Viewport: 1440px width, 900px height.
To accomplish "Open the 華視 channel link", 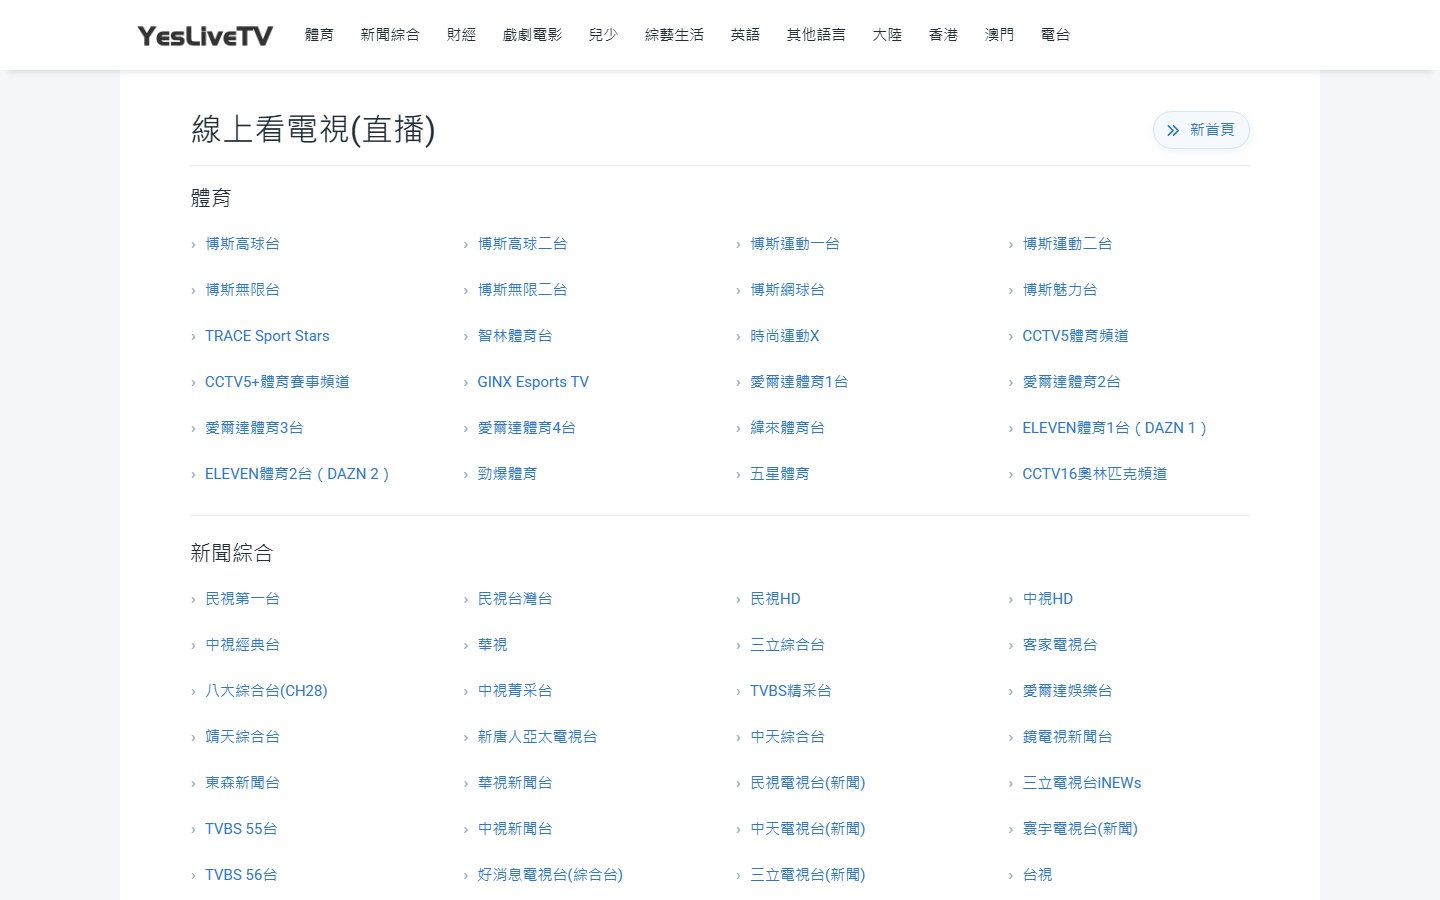I will 492,645.
